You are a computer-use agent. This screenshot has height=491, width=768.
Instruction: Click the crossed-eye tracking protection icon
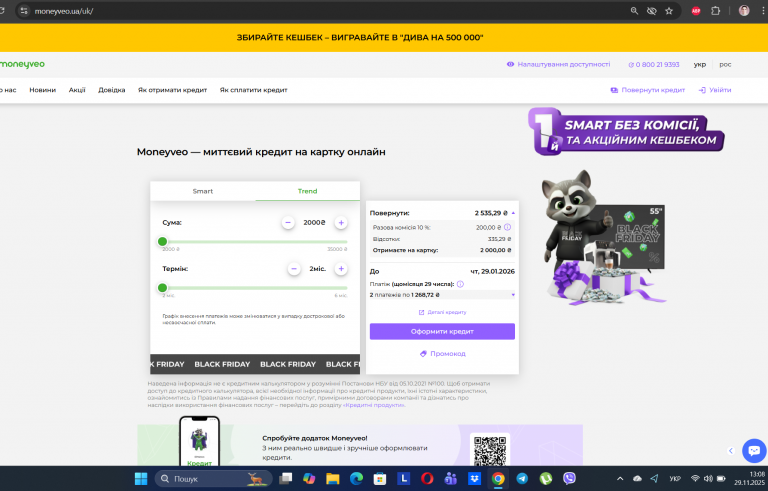coord(651,11)
